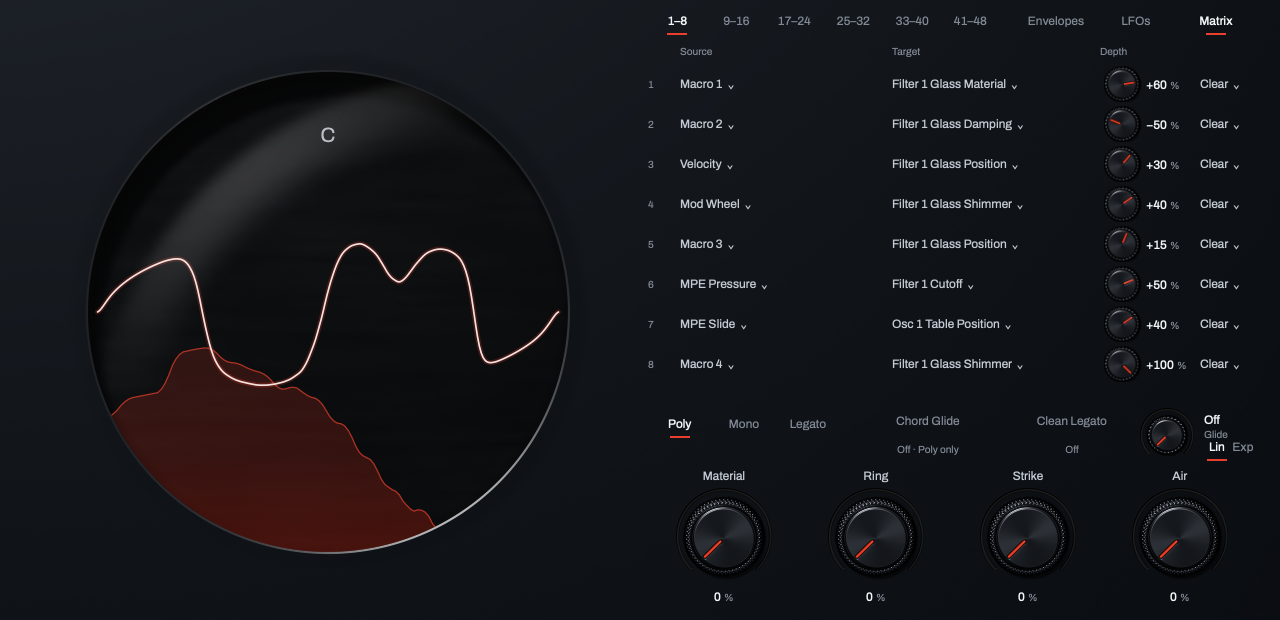Click the Air macro knob
Viewport: 1280px width, 620px height.
pyautogui.click(x=1180, y=536)
